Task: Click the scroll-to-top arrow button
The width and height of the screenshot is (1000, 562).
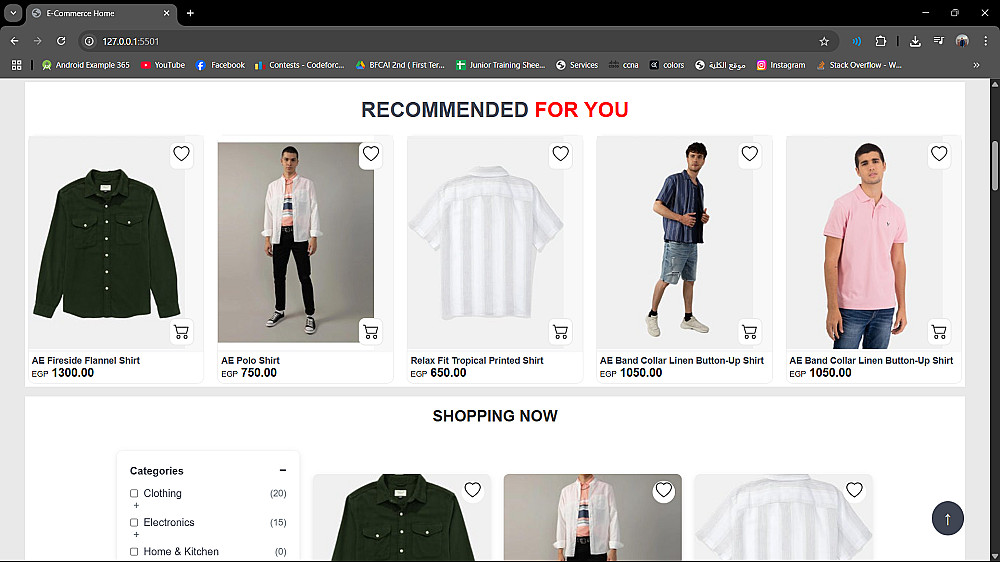Action: [x=947, y=519]
